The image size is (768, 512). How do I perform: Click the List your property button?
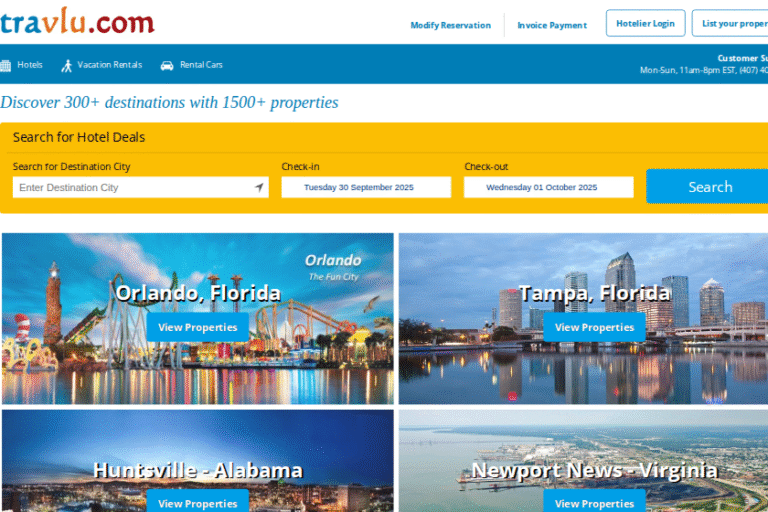pyautogui.click(x=732, y=24)
